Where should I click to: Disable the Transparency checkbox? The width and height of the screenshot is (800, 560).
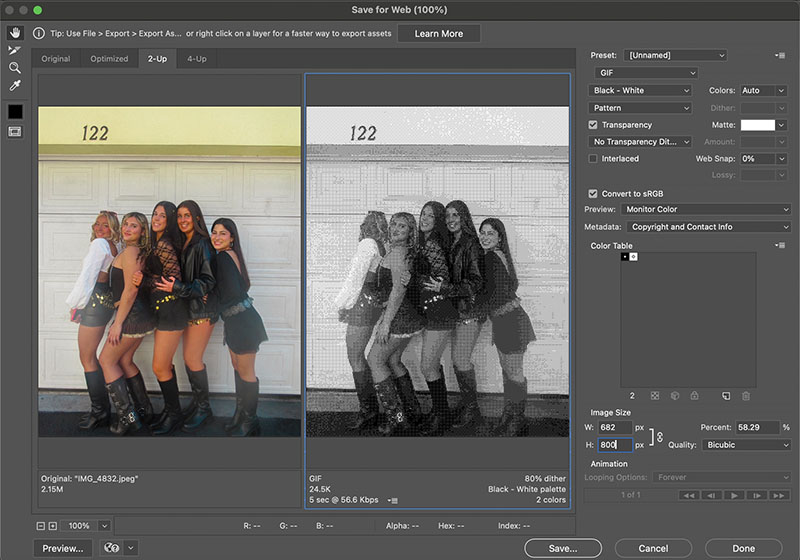pyautogui.click(x=593, y=125)
